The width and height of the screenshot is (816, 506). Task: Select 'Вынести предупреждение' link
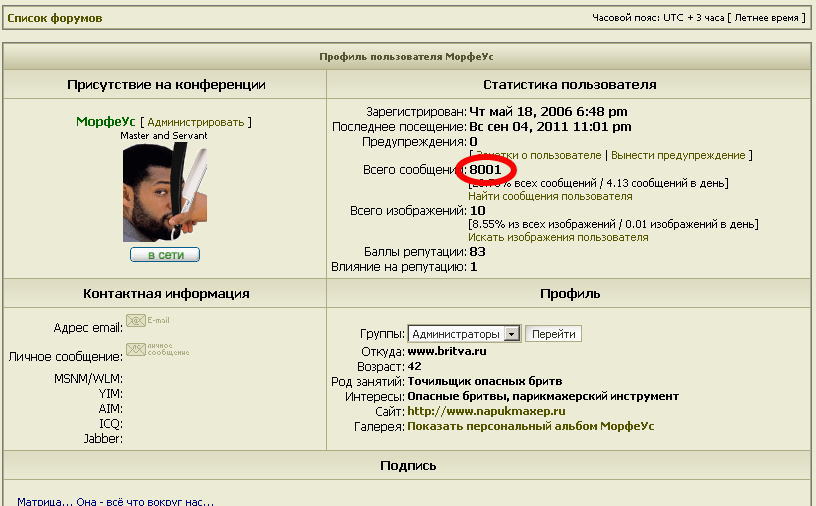(678, 156)
